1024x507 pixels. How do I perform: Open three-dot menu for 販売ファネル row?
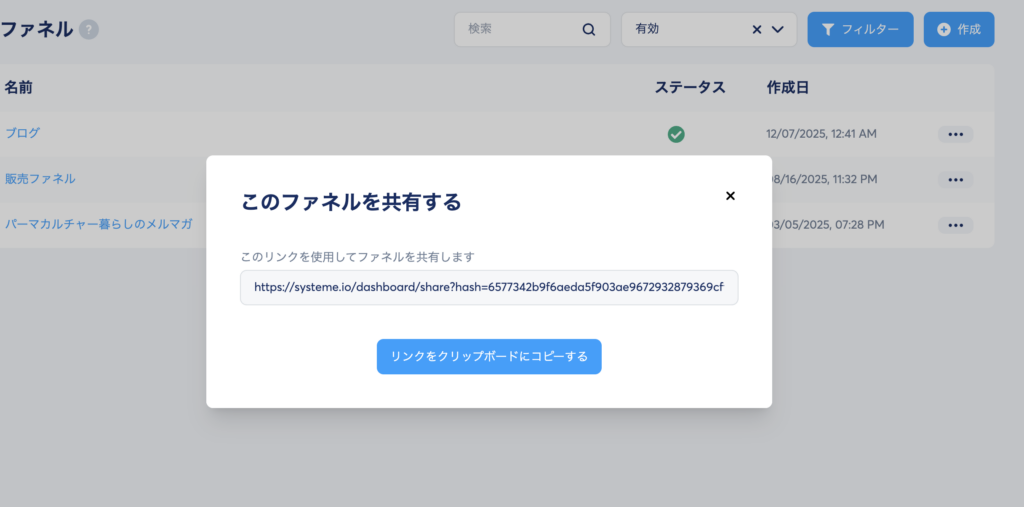955,180
